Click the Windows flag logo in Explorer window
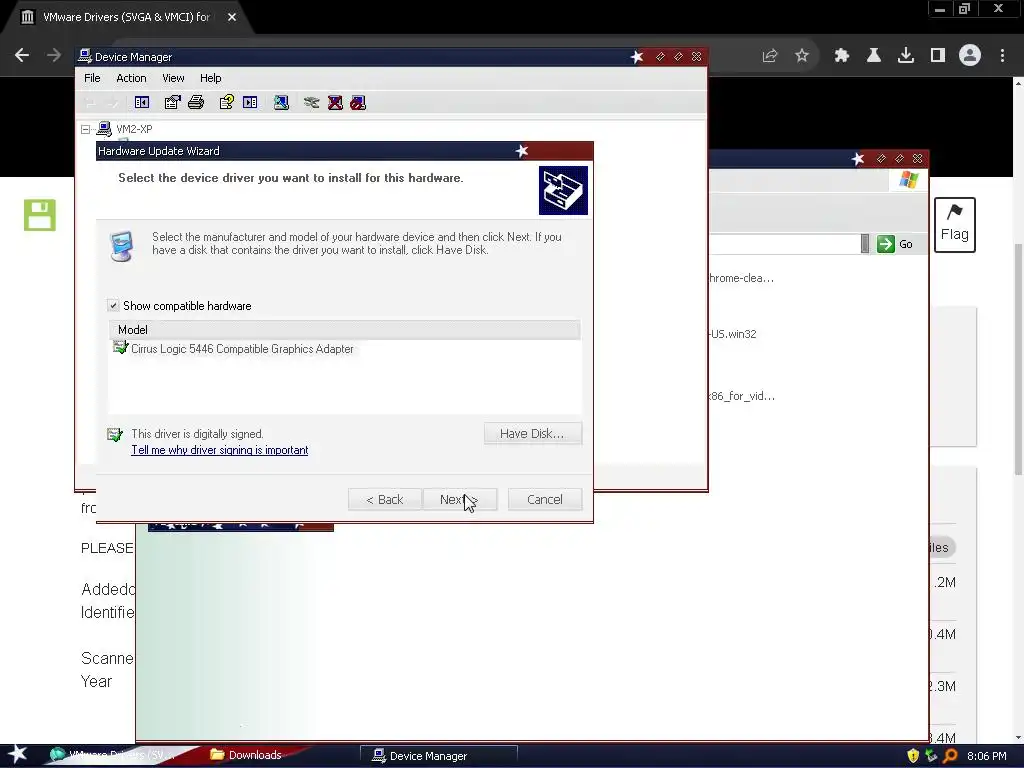The width and height of the screenshot is (1024, 768). tap(908, 179)
